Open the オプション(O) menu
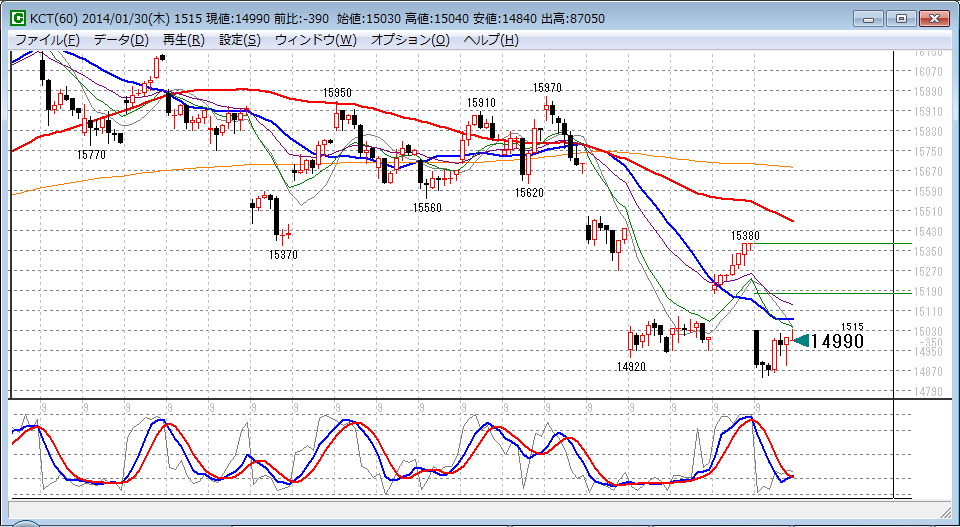Screen dimensions: 960x527 coord(410,40)
